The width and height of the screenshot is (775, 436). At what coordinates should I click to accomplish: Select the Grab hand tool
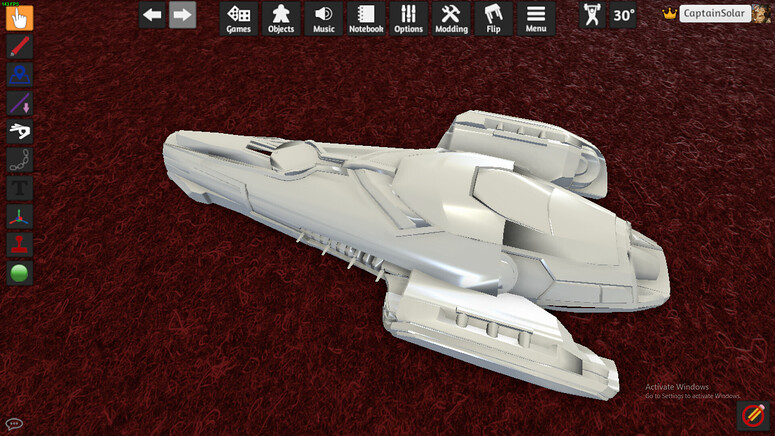[19, 18]
